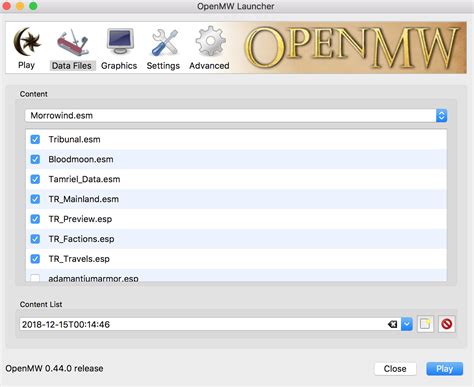Click the blue Play button
This screenshot has width=474, height=387.
click(x=445, y=369)
